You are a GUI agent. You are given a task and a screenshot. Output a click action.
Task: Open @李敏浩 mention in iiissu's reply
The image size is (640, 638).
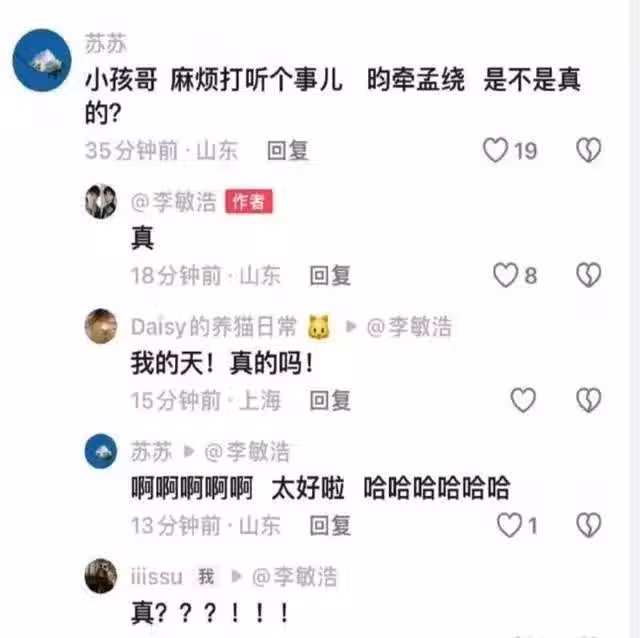coord(295,576)
